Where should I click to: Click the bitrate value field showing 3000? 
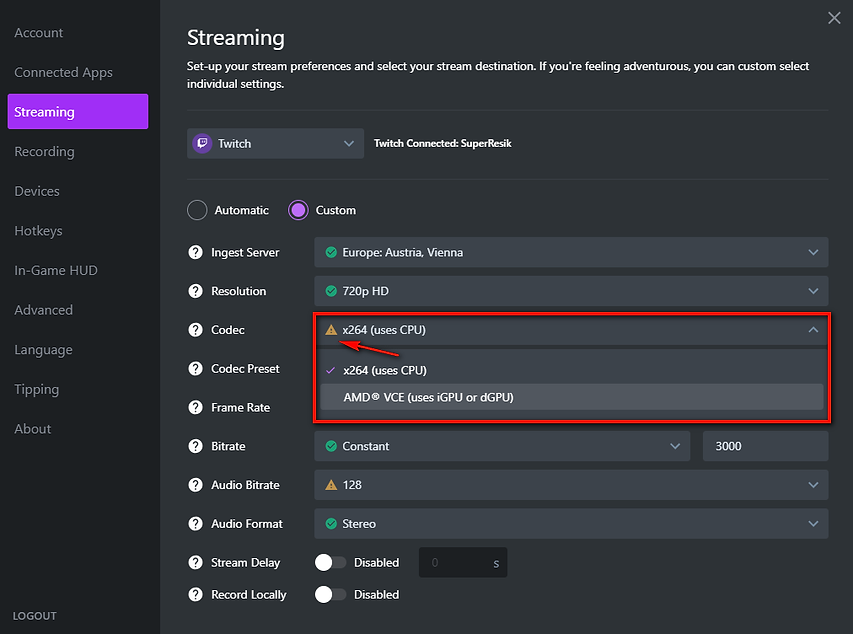point(765,446)
